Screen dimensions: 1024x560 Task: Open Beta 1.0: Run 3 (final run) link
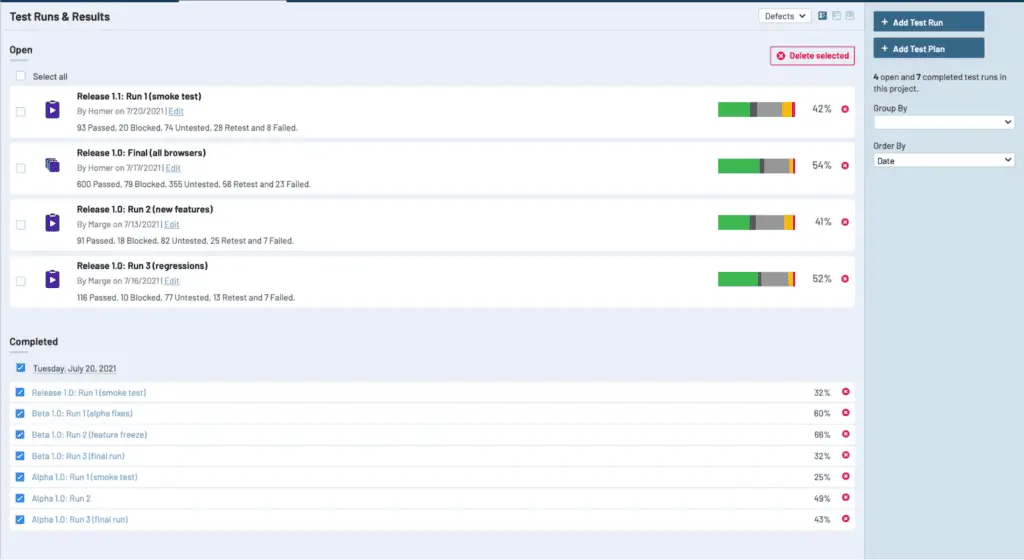78,456
